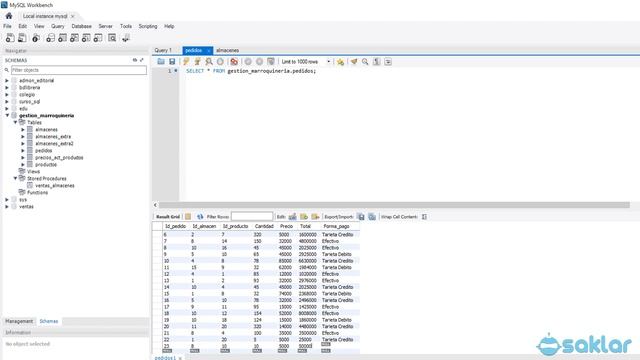Save current statement as snippet (star)
Screen dimensions: 640x360
(340, 62)
